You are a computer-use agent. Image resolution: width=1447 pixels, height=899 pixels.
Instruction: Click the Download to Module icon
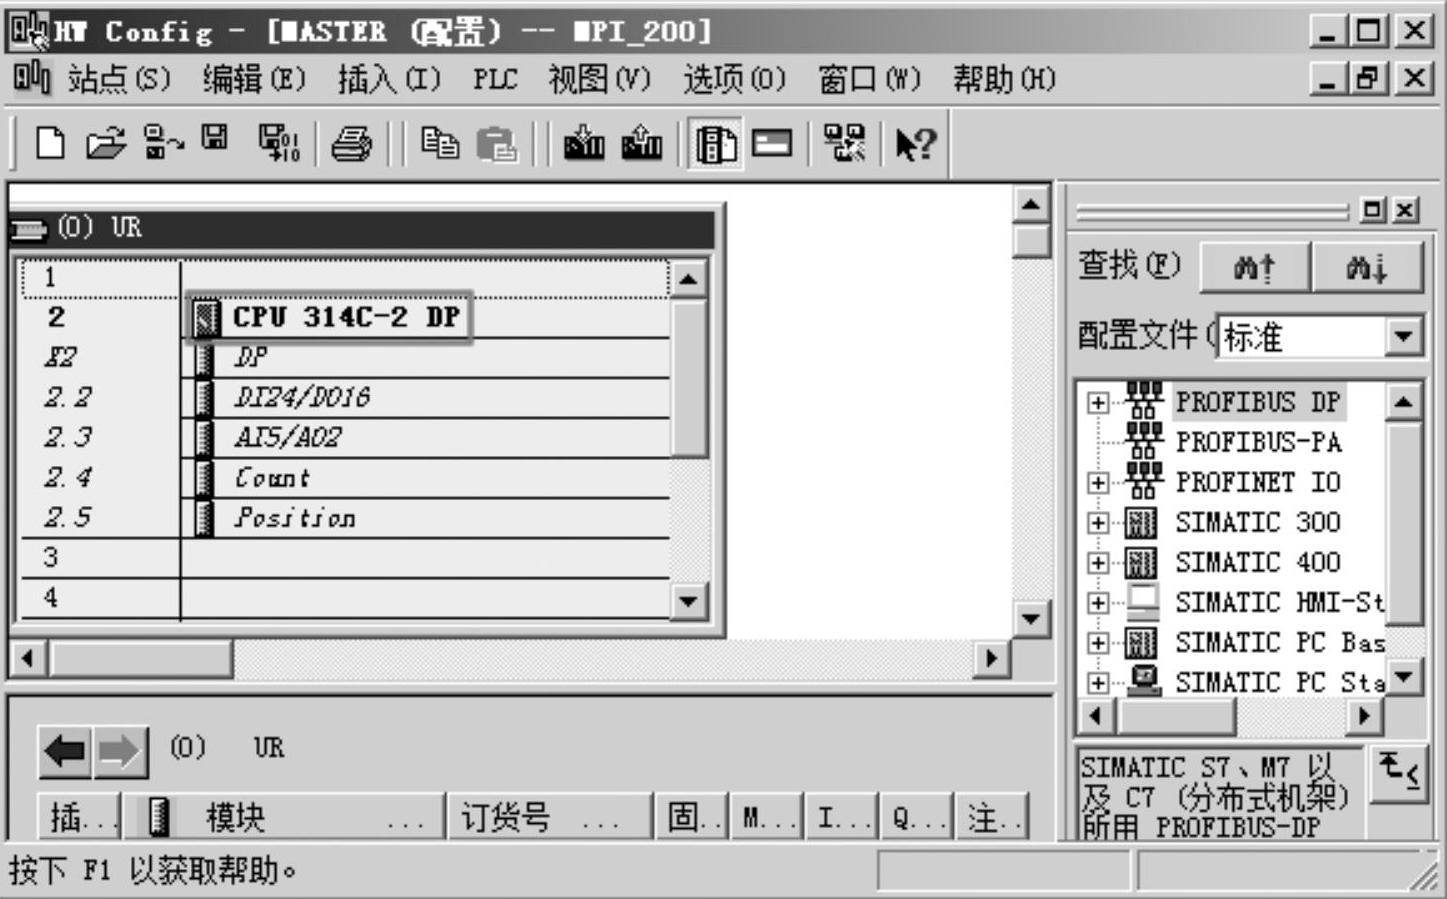(584, 143)
